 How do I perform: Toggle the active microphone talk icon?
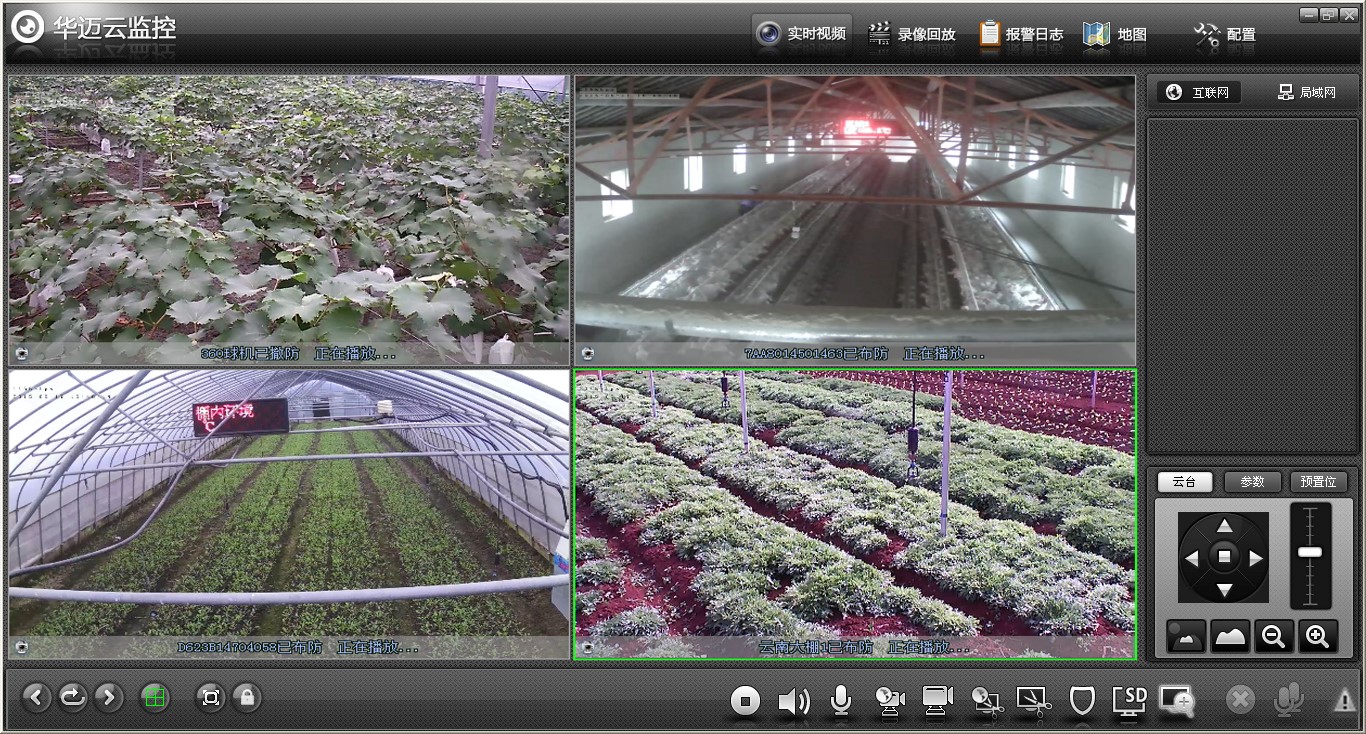pyautogui.click(x=841, y=700)
